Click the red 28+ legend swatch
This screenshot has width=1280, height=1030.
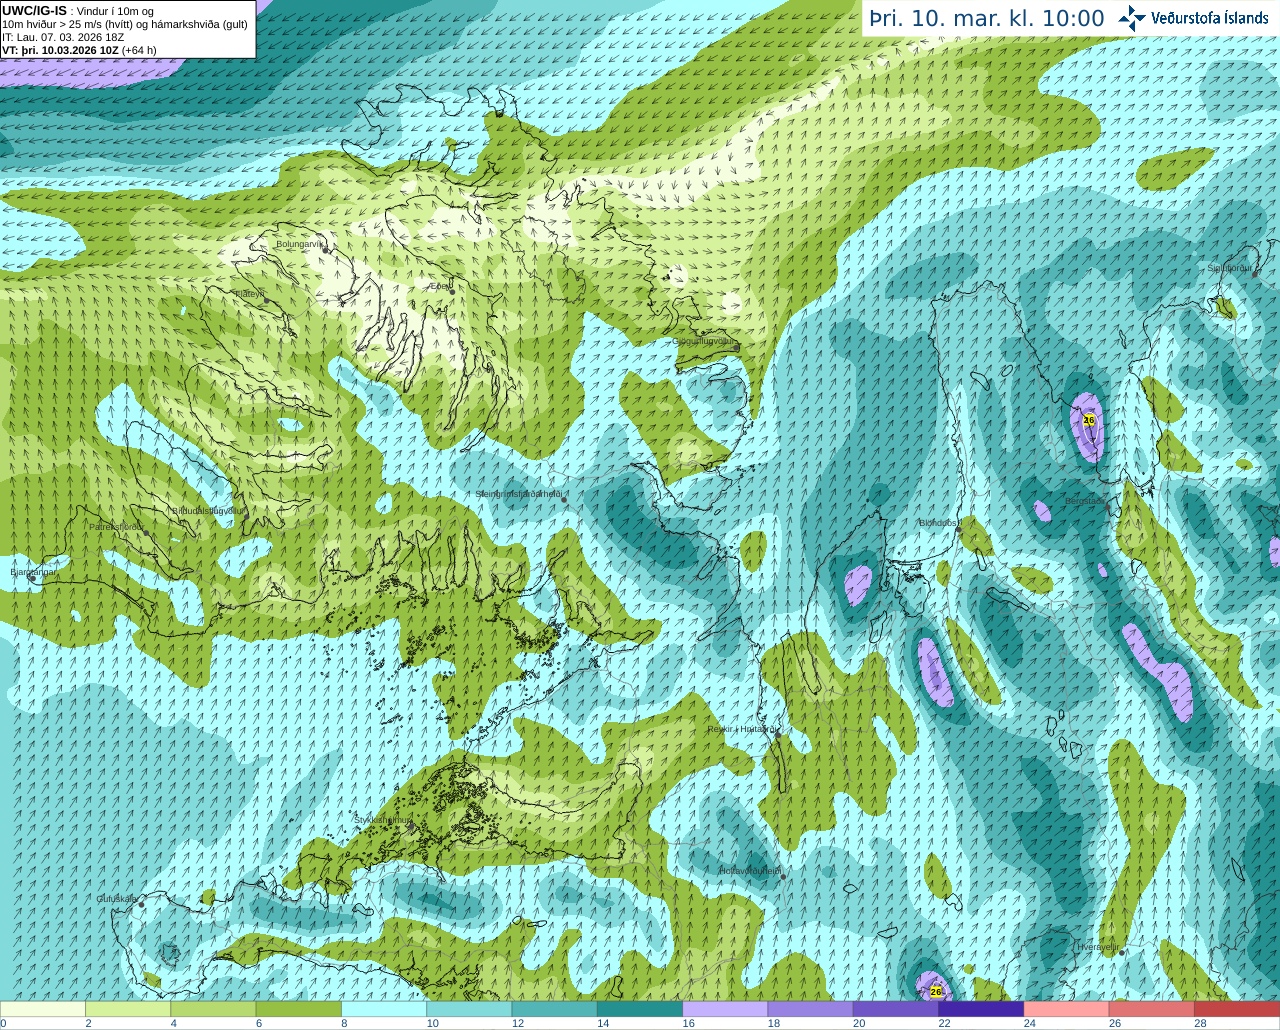tap(1237, 1009)
